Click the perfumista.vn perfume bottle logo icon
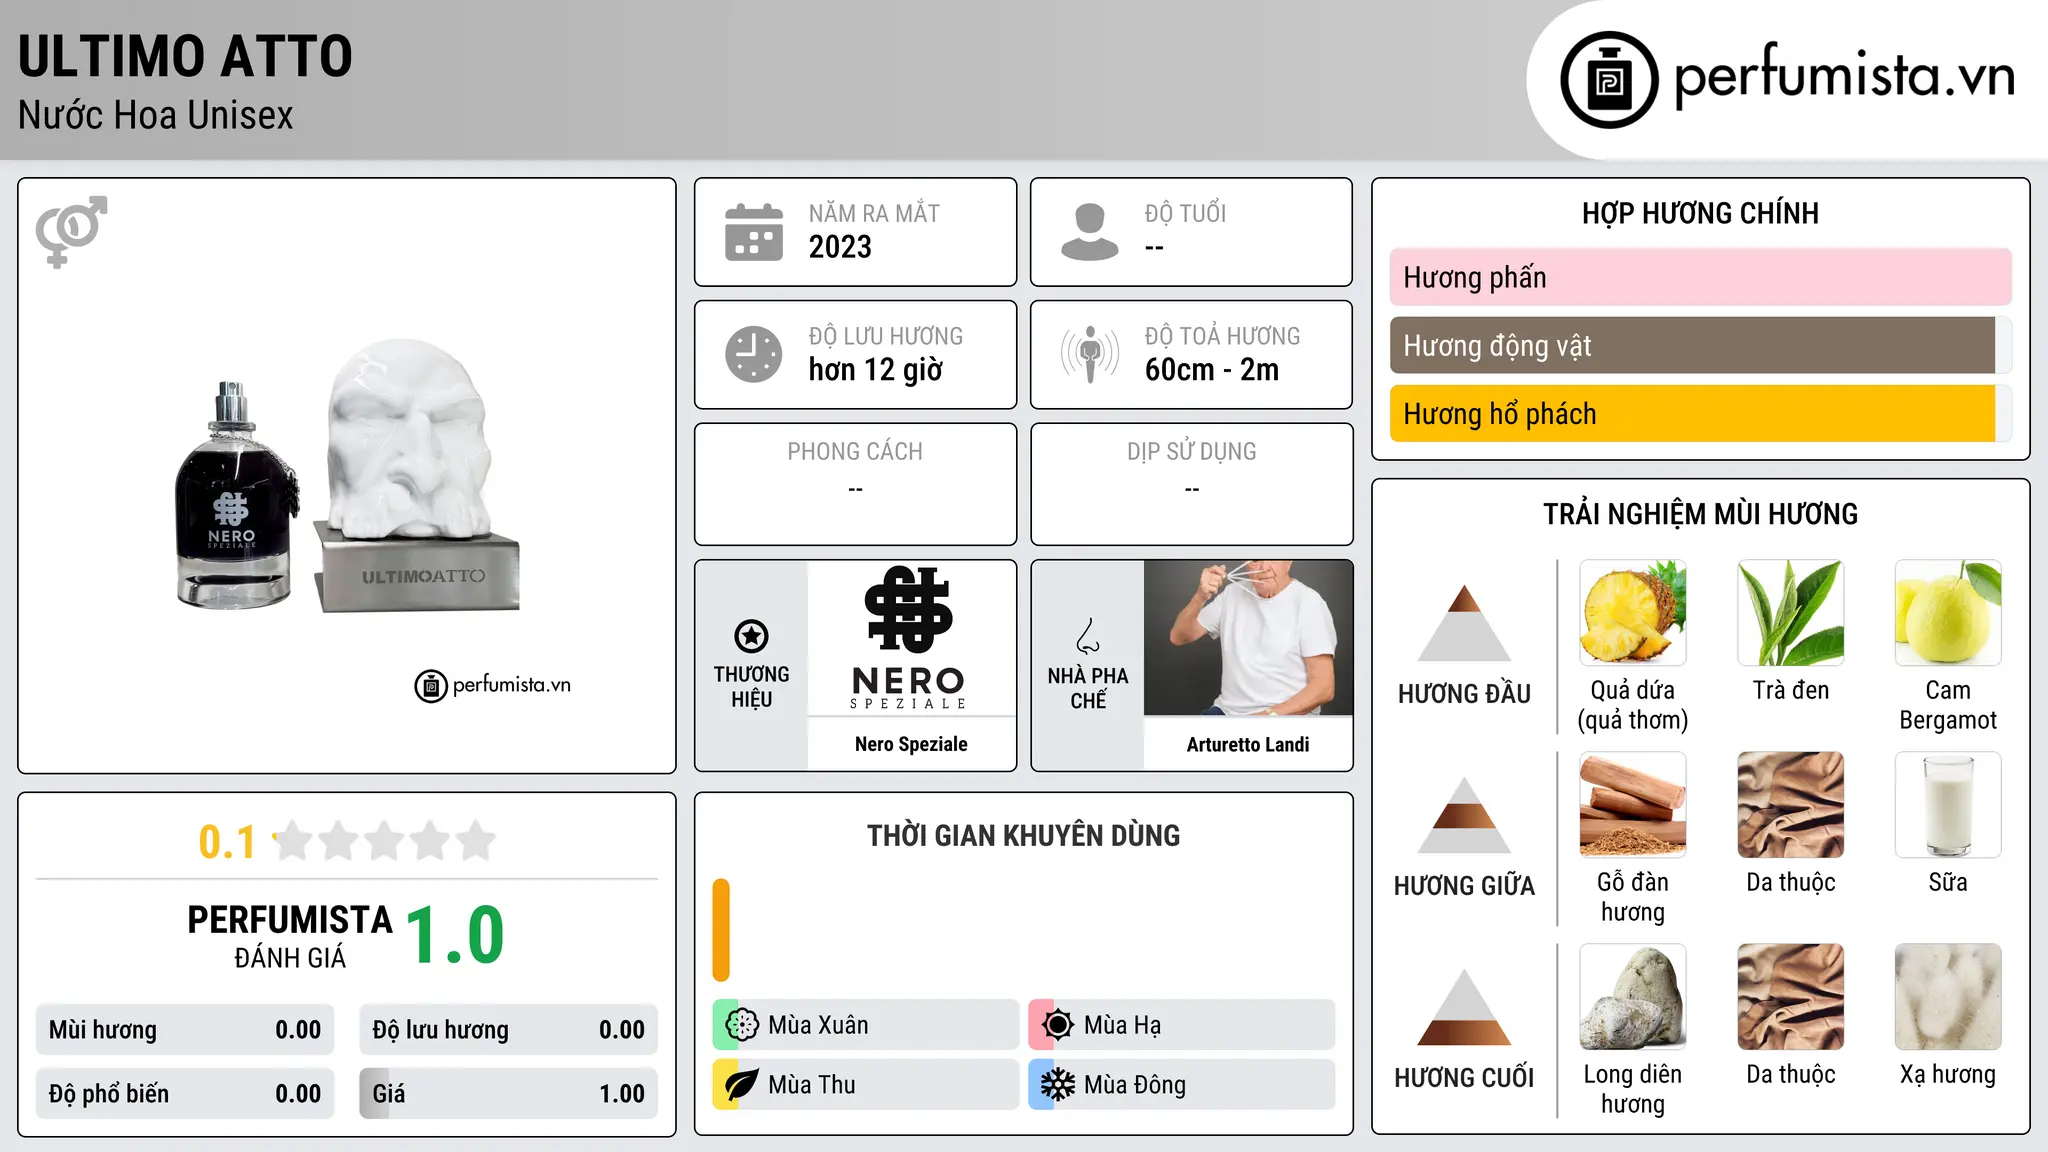This screenshot has width=2048, height=1152. (x=1609, y=80)
